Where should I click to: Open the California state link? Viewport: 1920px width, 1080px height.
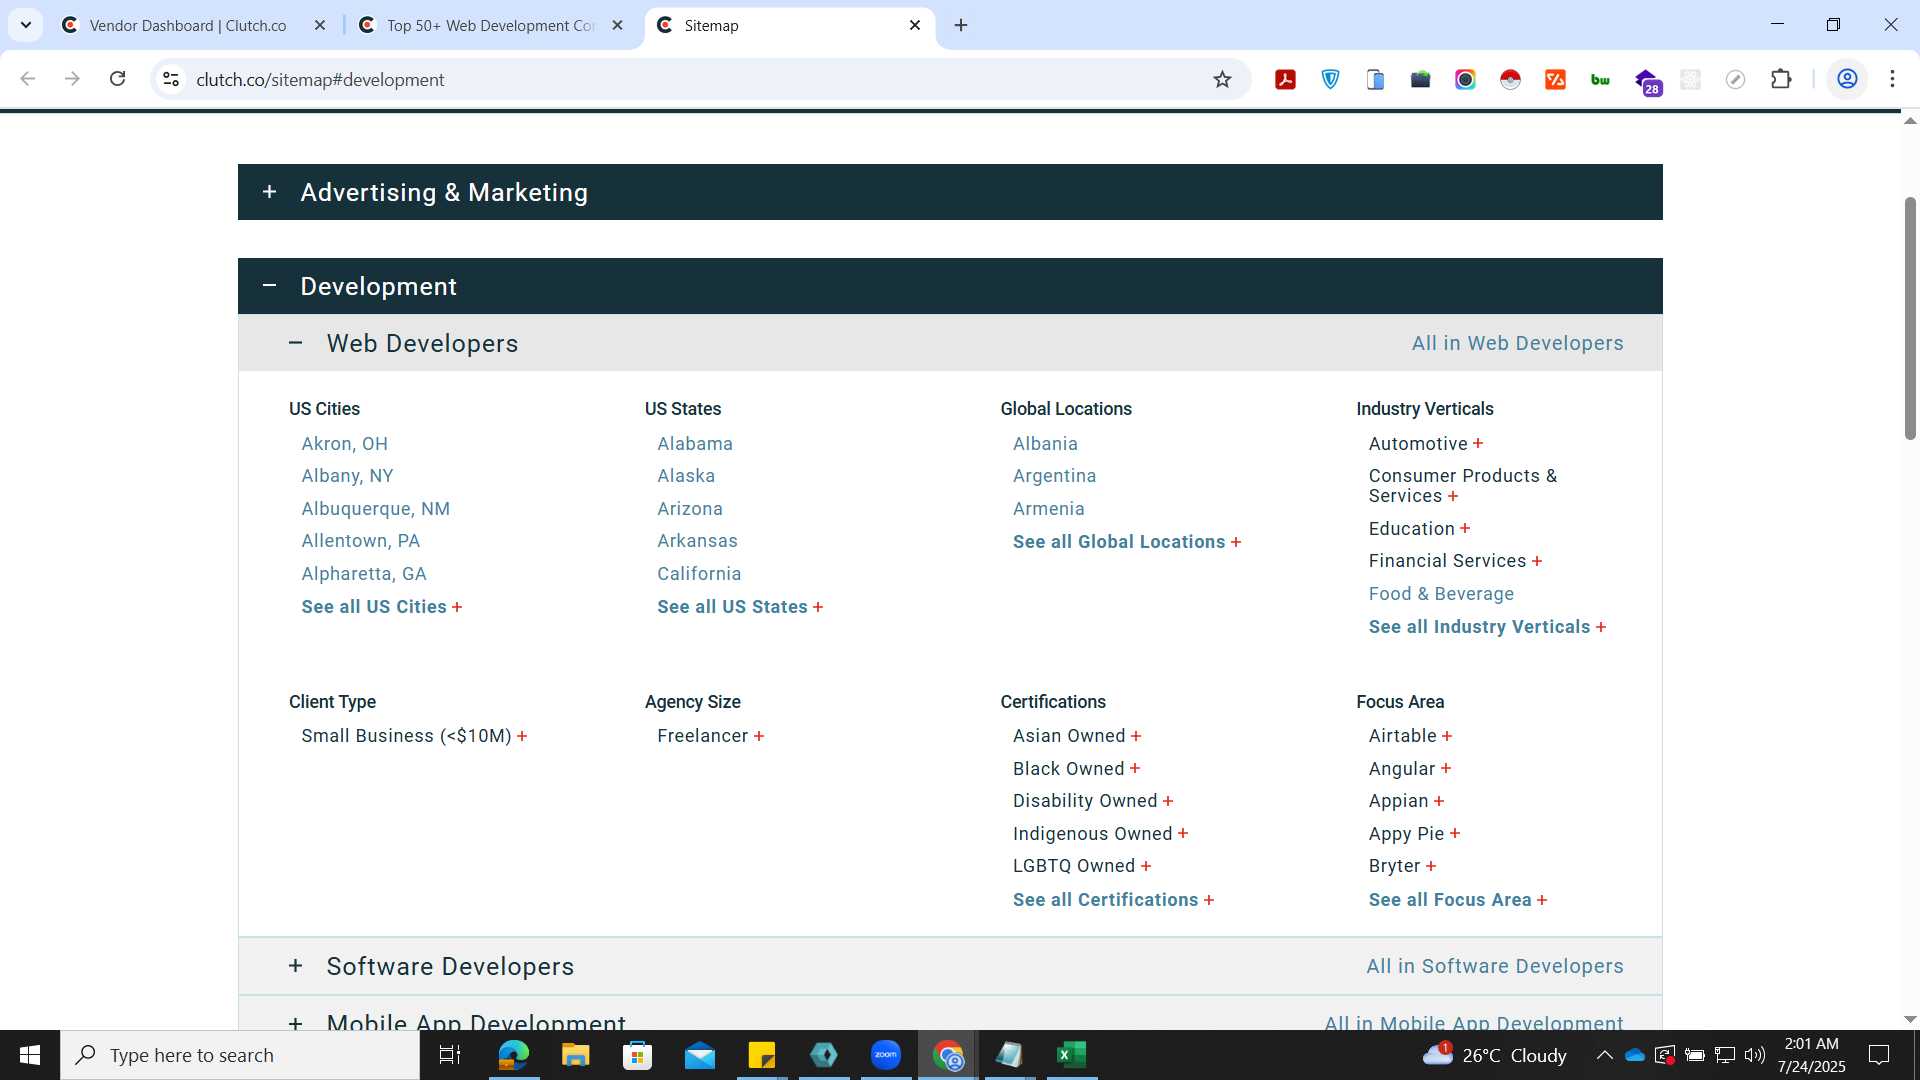click(x=699, y=574)
